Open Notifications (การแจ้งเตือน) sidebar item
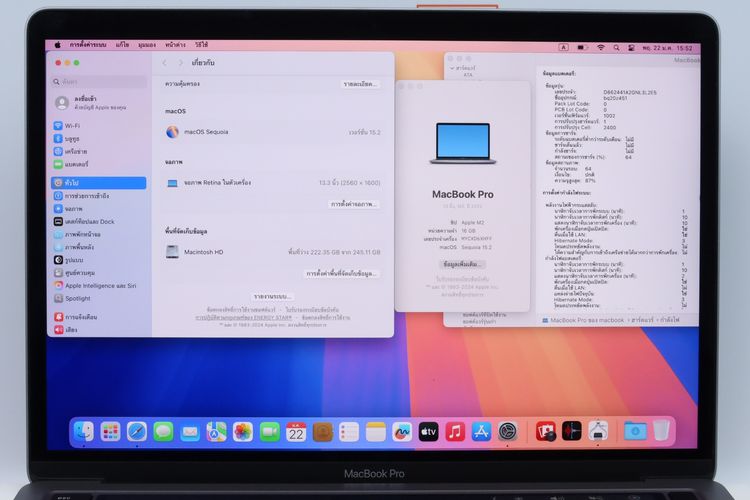This screenshot has width=750, height=500. pos(99,317)
